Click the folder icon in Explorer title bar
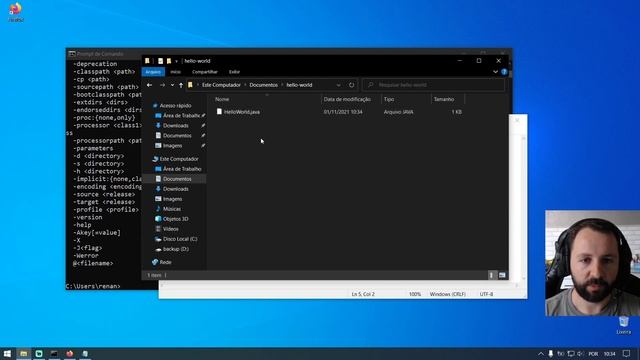Viewport: 640px width, 360px height. click(x=147, y=61)
